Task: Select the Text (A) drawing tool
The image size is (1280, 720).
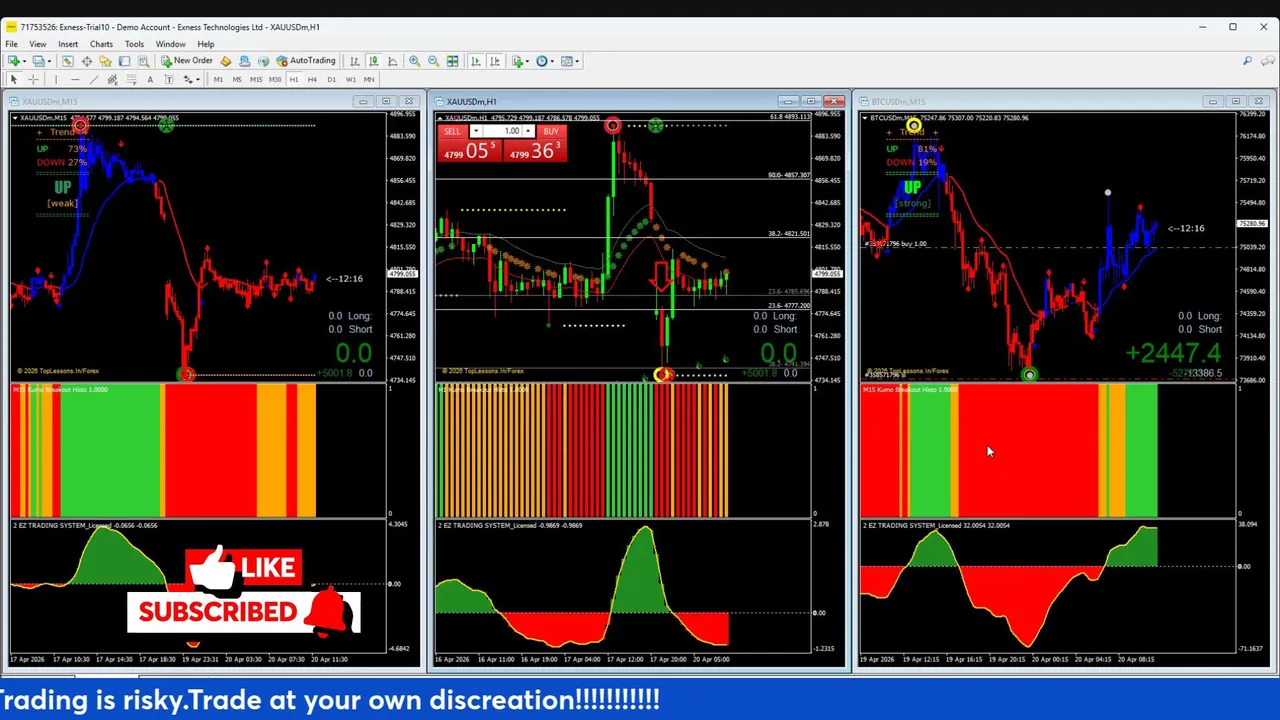Action: 150,80
